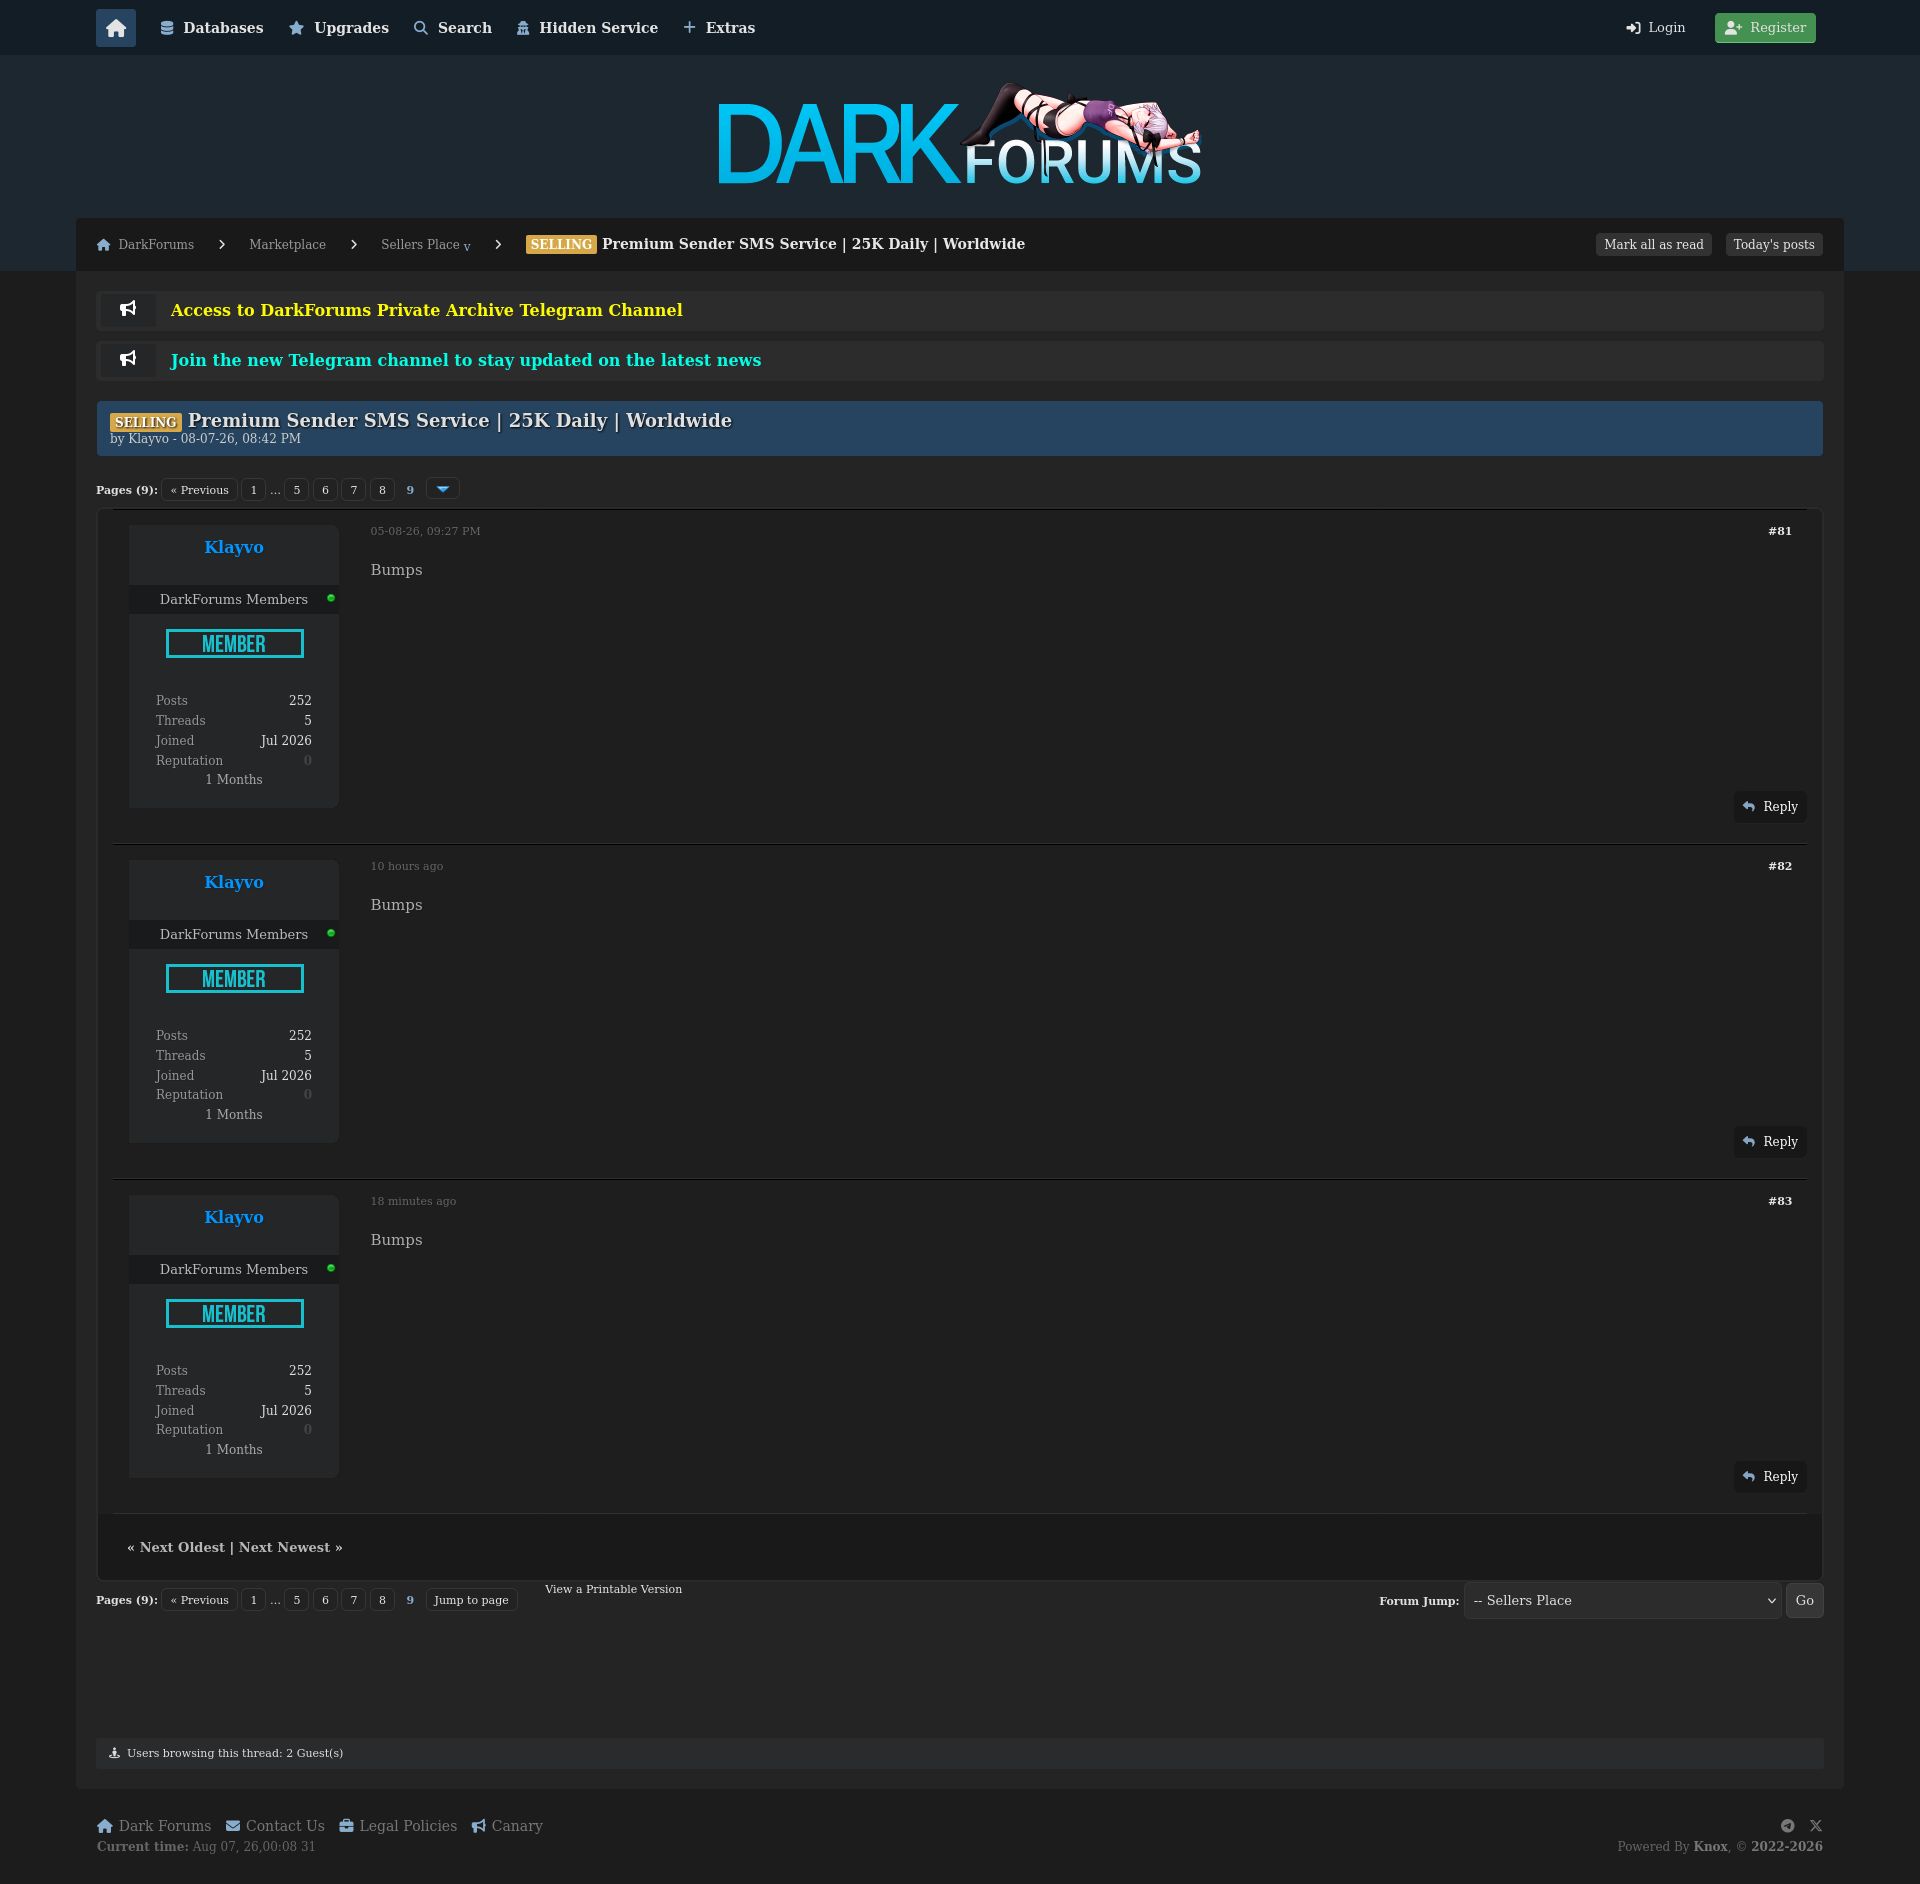1920x1884 pixels.
Task: Open the Knox link in footer
Action: (1710, 1847)
